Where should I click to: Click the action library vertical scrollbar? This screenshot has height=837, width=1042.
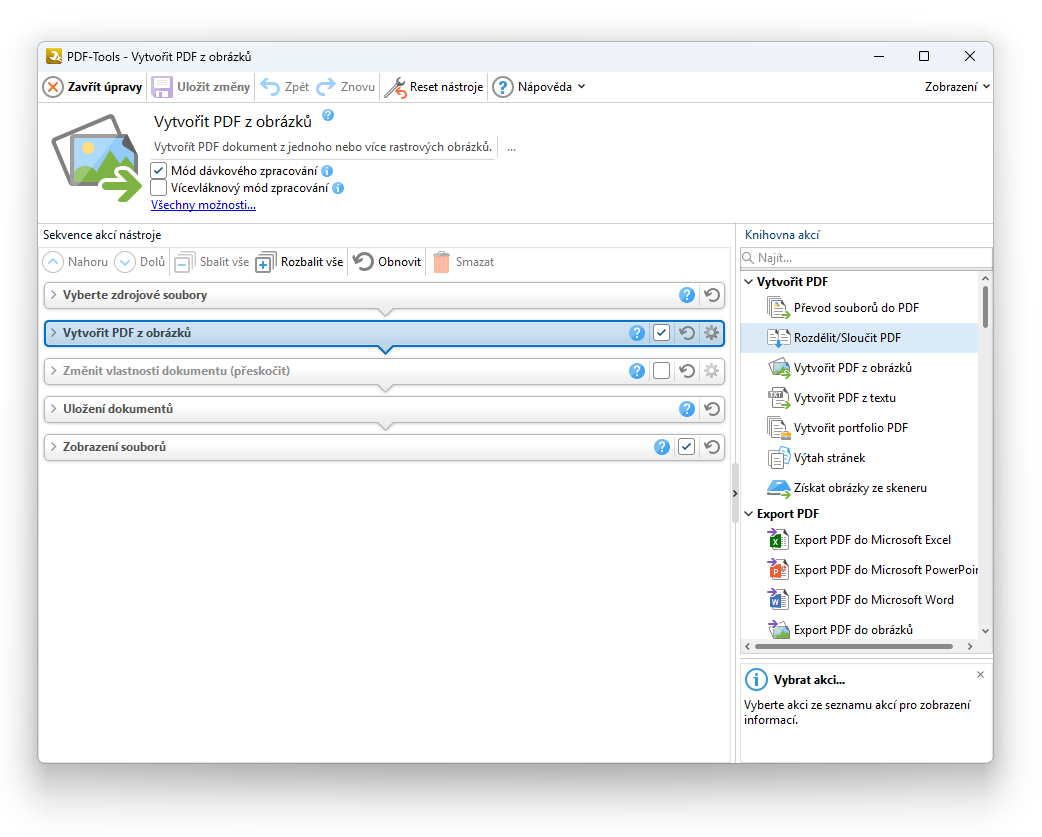click(986, 307)
